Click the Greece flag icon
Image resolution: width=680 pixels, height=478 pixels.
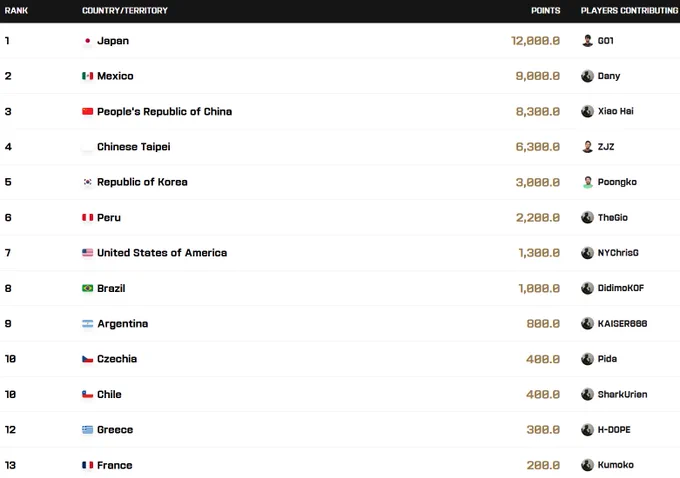pyautogui.click(x=88, y=429)
